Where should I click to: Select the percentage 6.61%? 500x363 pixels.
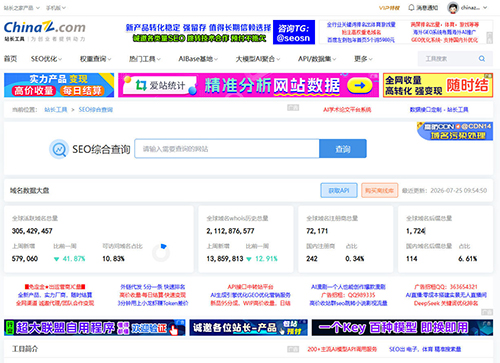(468, 259)
